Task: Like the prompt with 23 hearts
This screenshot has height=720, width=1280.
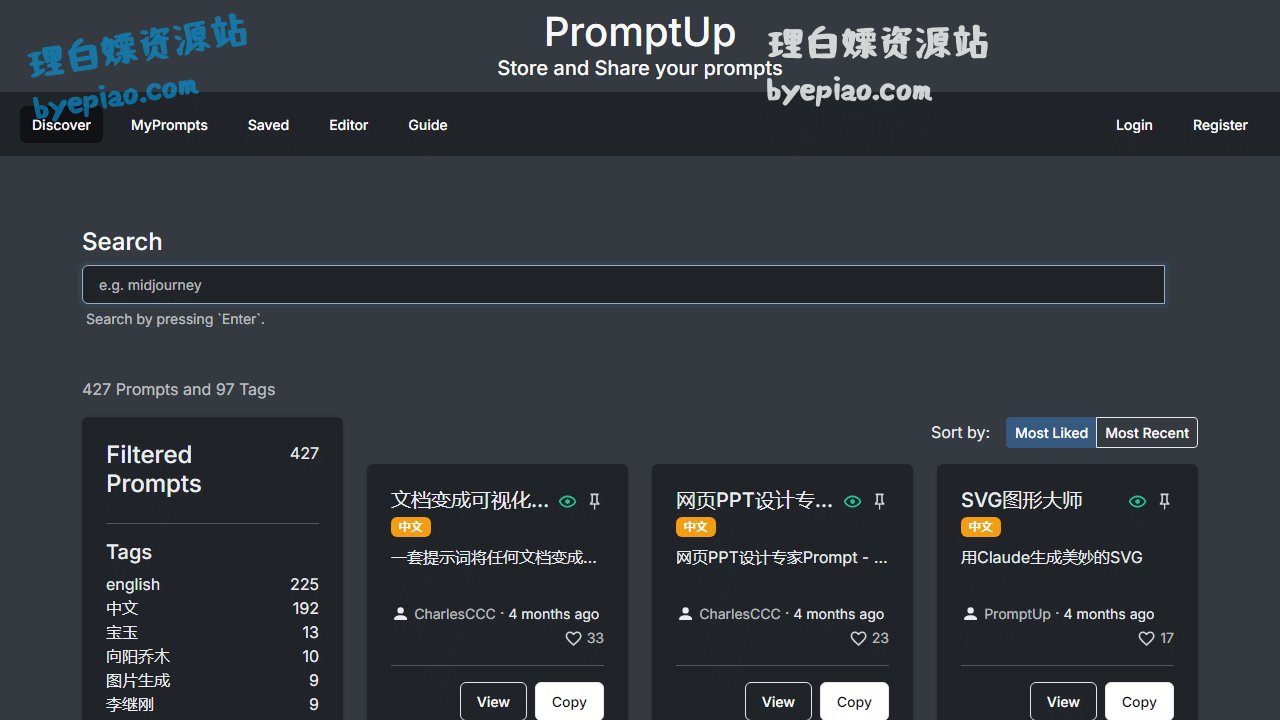Action: point(859,638)
